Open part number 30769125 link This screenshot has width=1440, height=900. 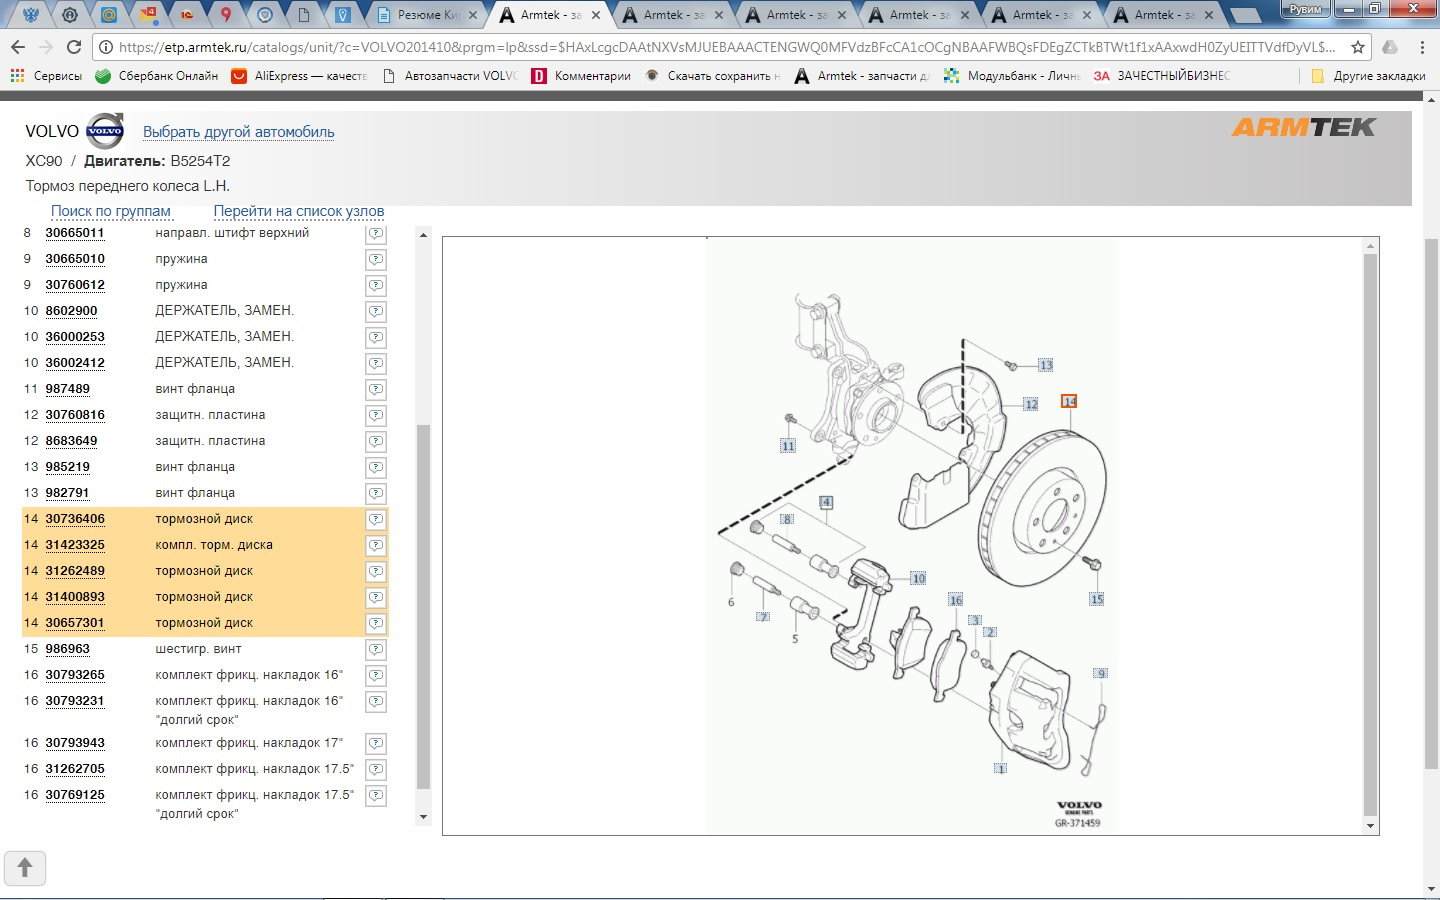pyautogui.click(x=75, y=795)
